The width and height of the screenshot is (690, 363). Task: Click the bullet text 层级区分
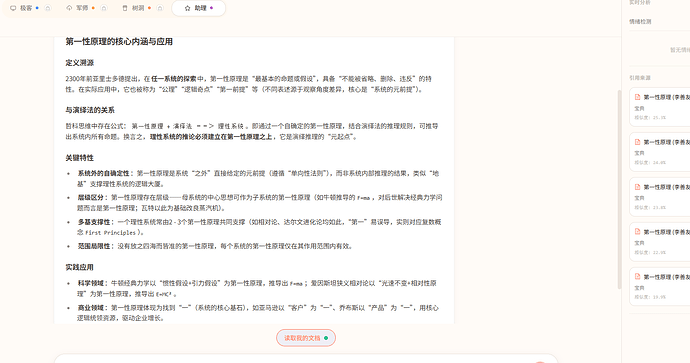(91, 198)
